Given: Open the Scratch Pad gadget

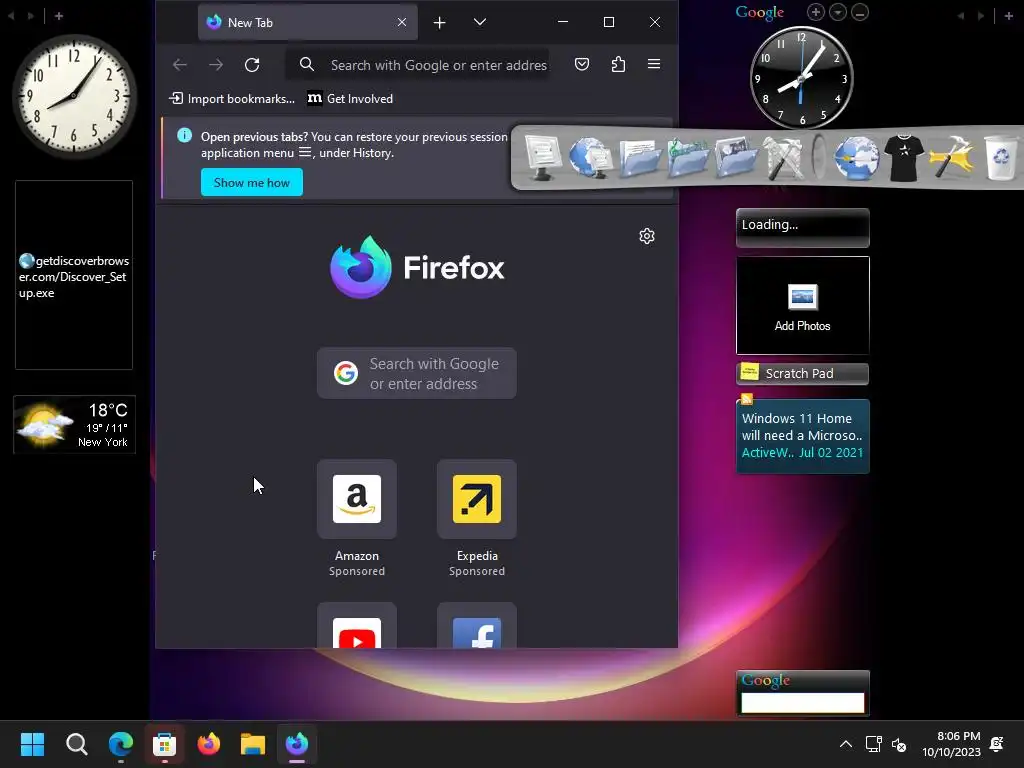Looking at the screenshot, I should tap(803, 374).
